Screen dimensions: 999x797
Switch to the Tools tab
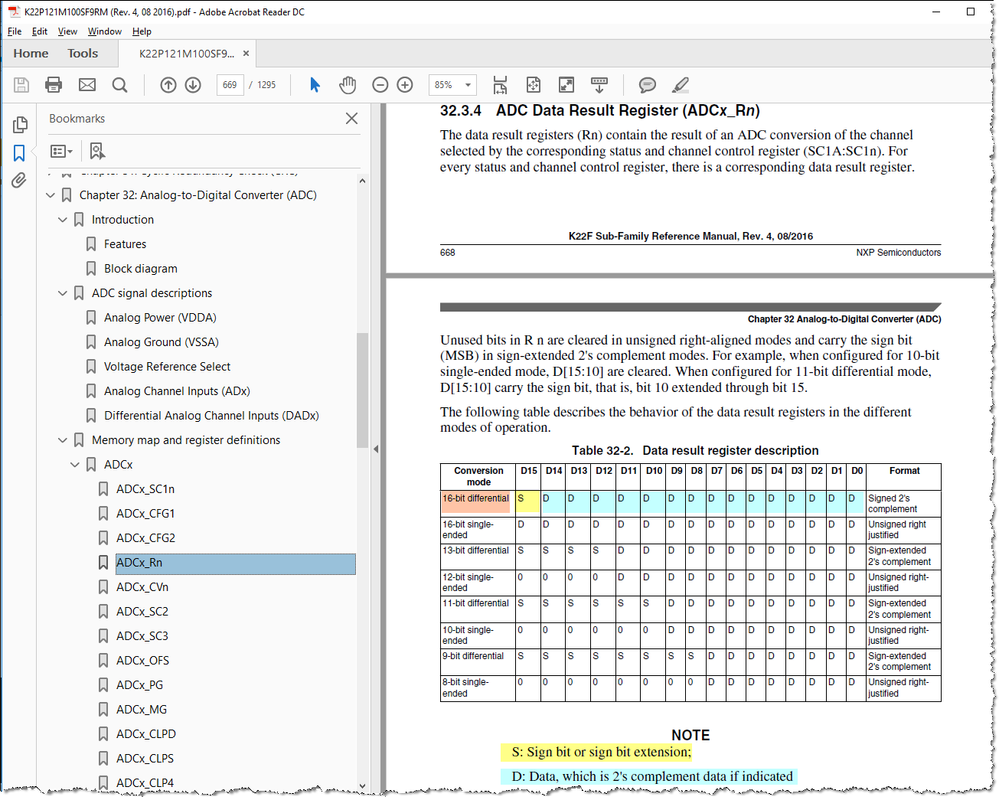click(x=83, y=53)
